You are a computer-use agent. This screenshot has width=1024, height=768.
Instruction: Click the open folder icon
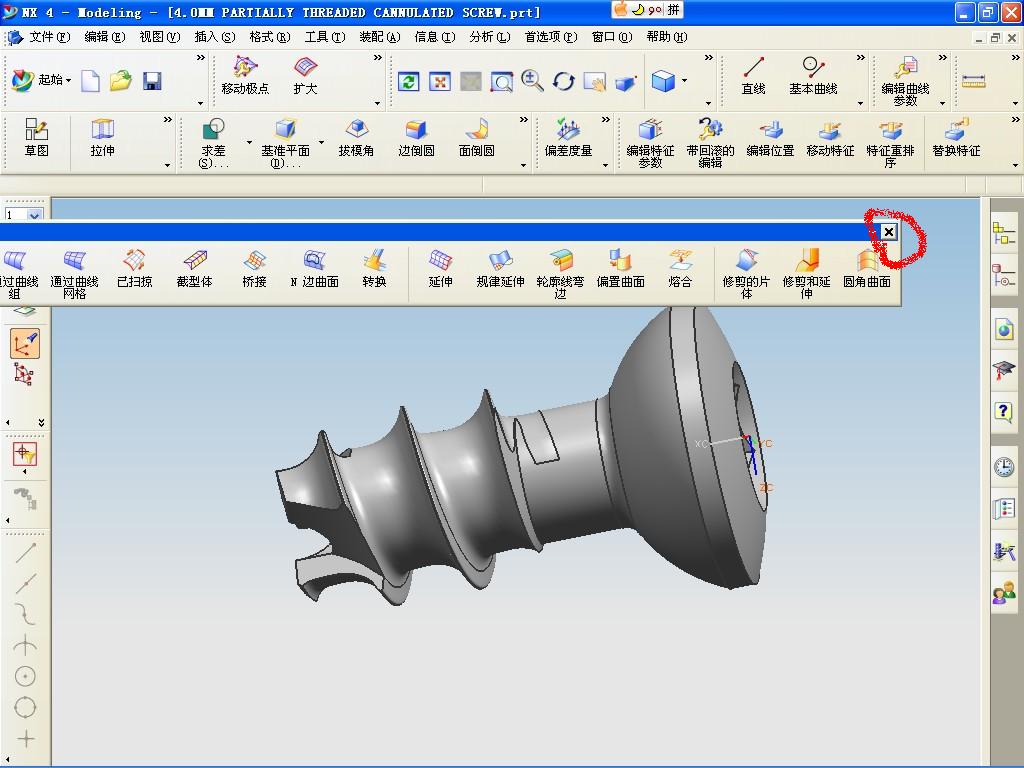121,81
